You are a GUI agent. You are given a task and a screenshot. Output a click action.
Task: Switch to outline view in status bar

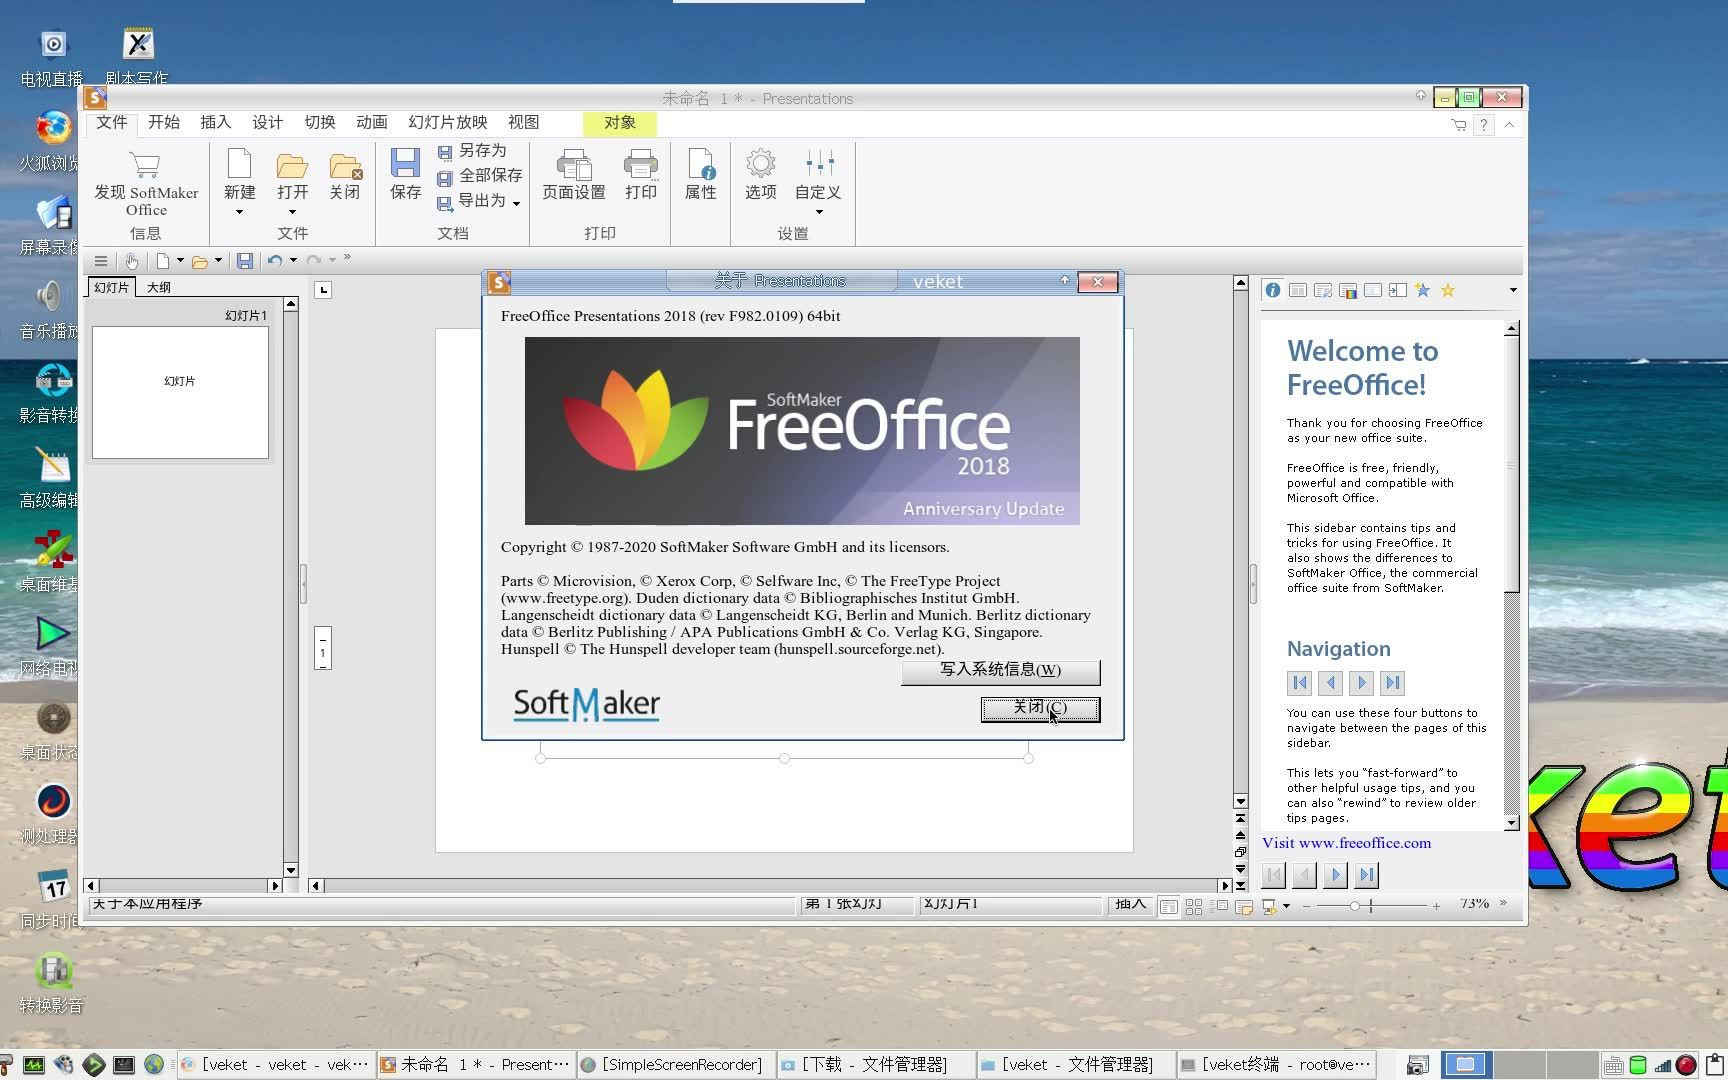coord(1219,907)
